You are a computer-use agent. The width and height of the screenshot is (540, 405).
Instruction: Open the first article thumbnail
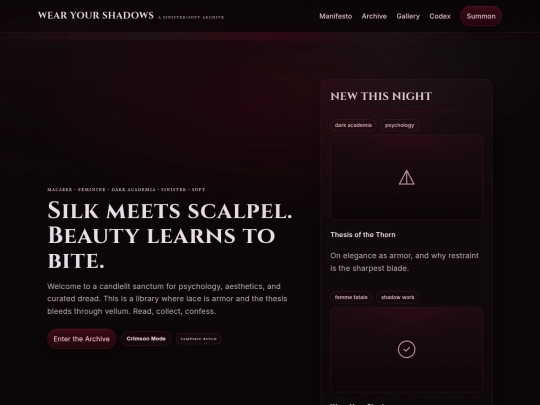coord(406,177)
